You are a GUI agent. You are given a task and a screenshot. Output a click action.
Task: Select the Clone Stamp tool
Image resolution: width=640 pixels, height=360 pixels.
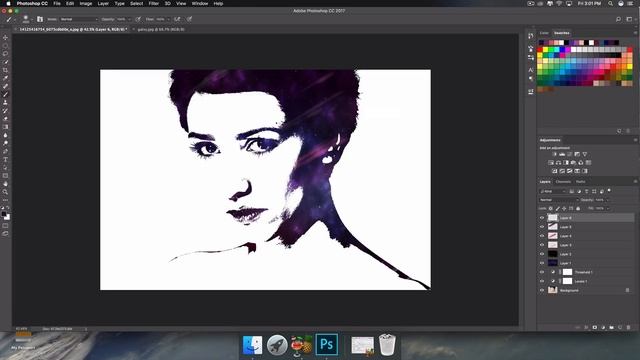coord(5,103)
